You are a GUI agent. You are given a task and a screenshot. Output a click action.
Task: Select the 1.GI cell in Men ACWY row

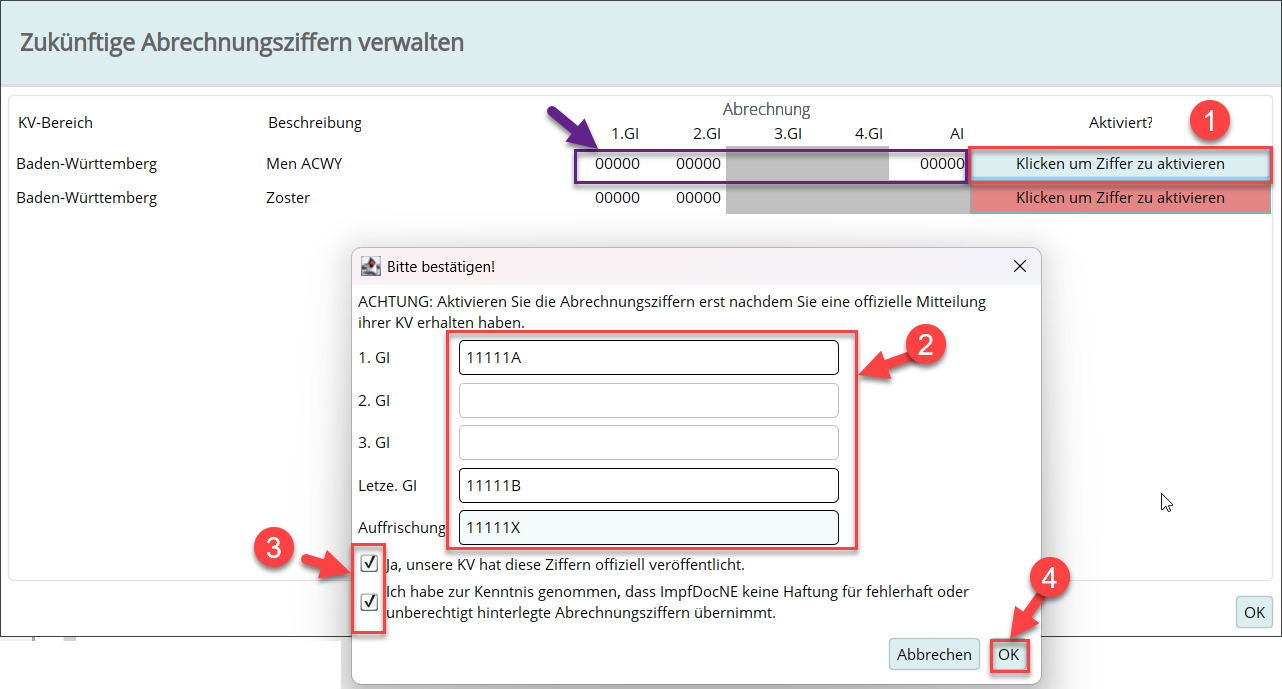pos(617,164)
